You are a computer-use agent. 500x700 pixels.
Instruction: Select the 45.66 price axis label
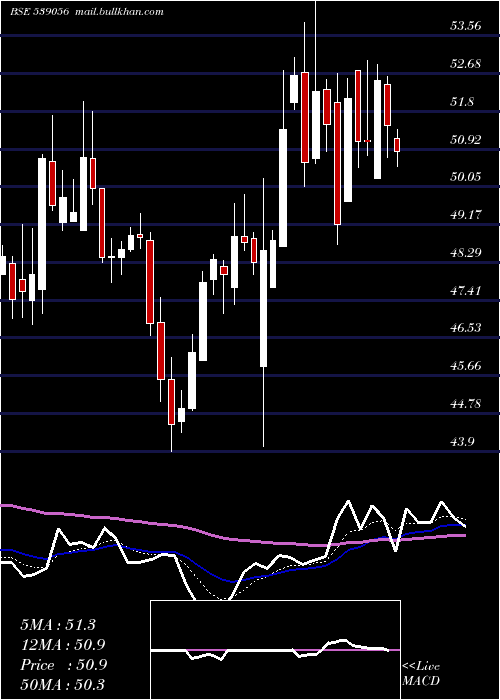click(465, 366)
